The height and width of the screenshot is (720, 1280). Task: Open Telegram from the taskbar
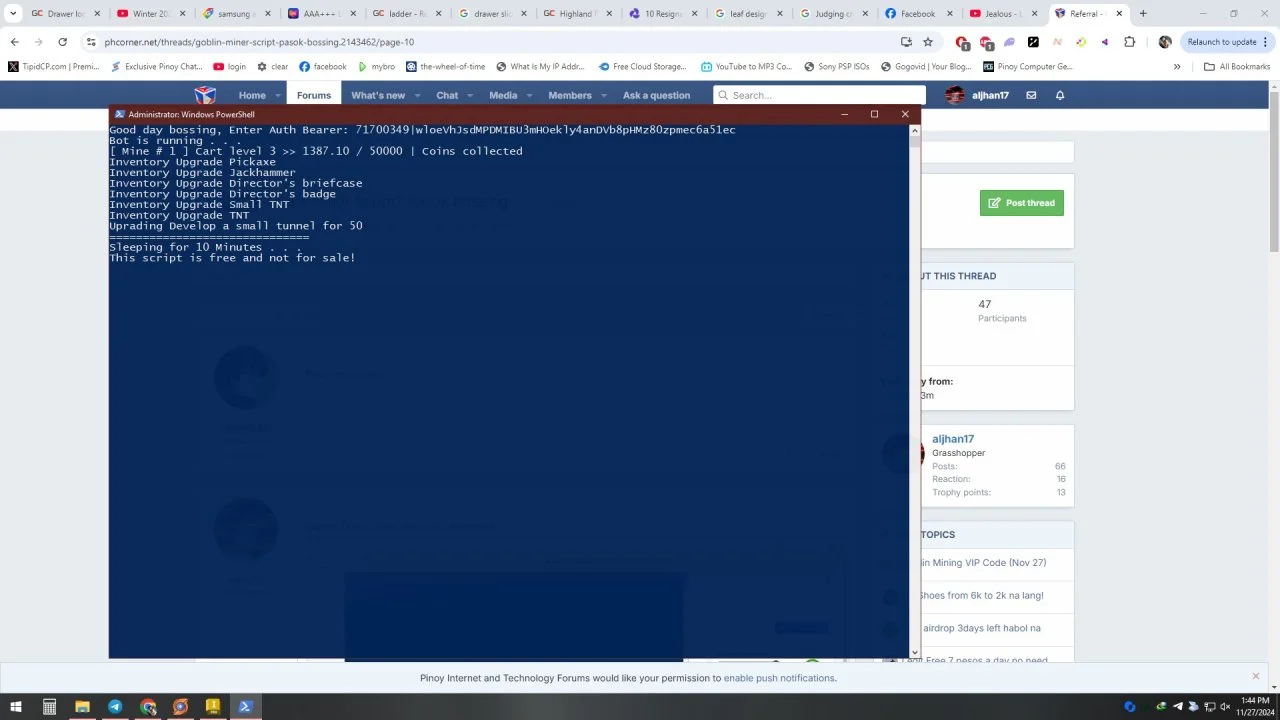(115, 706)
